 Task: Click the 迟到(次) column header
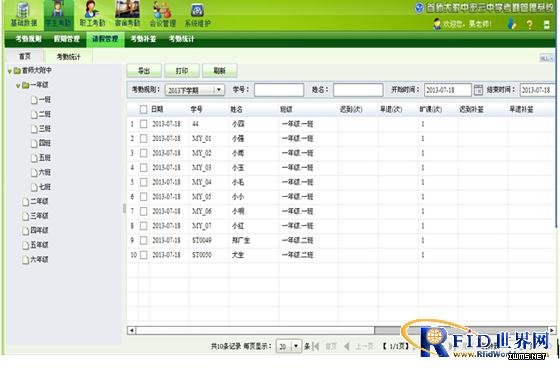(x=351, y=109)
